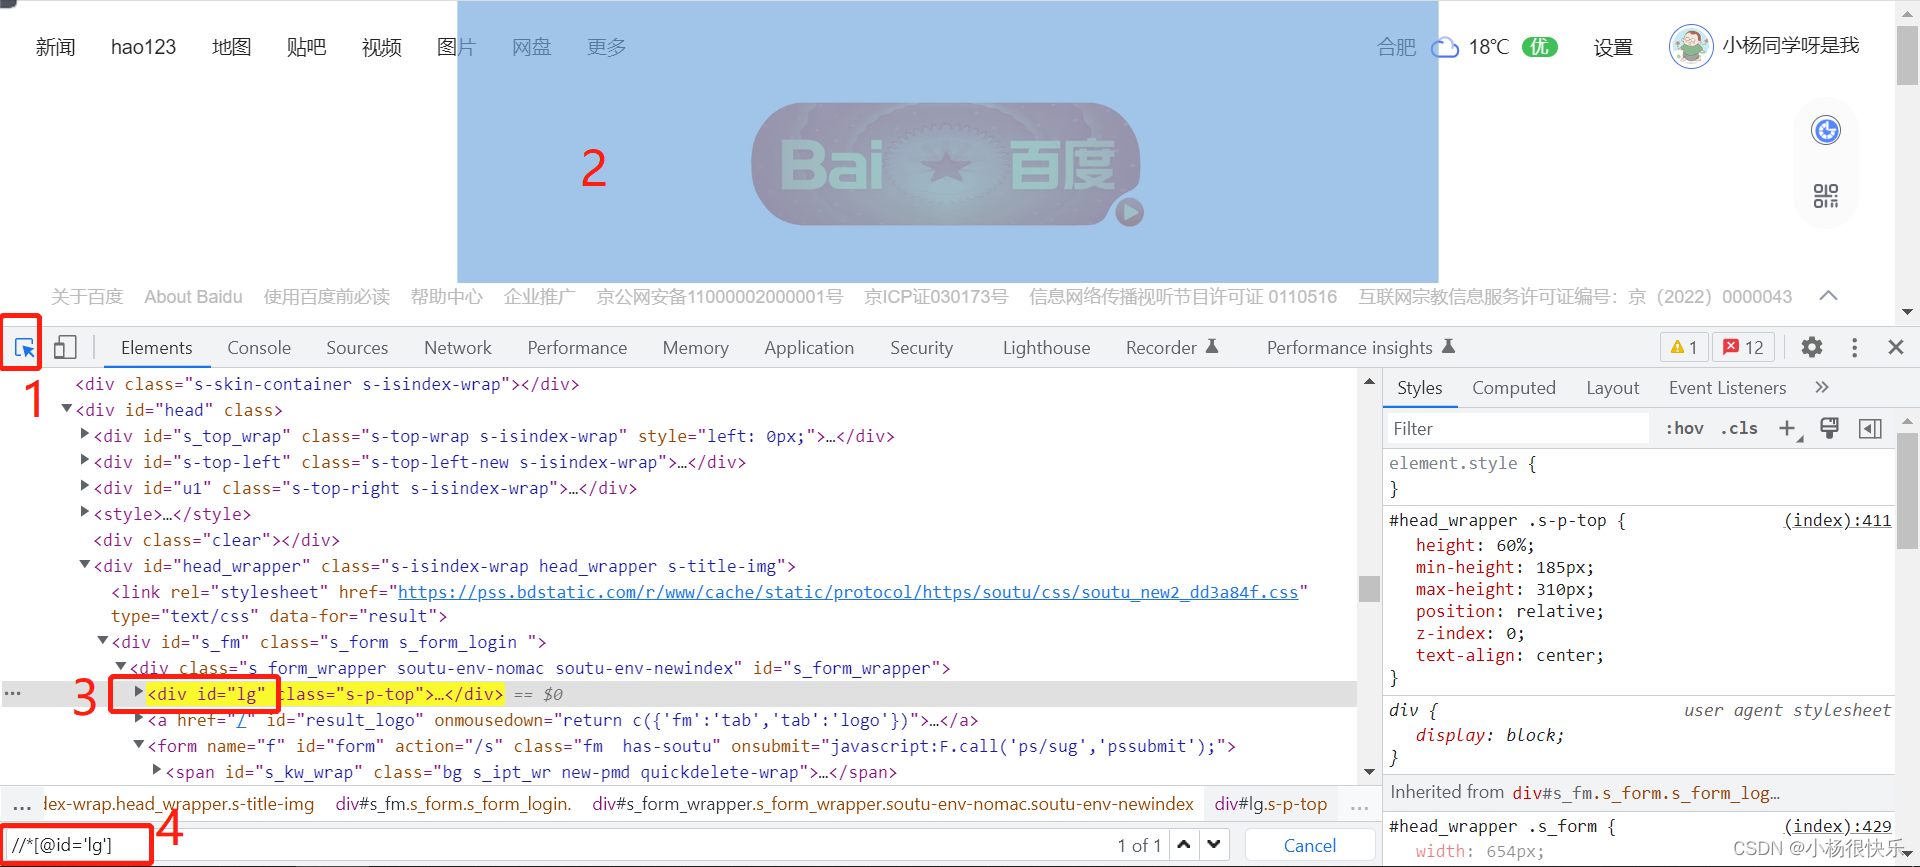The height and width of the screenshot is (867, 1920).
Task: Expand the div id="s-top-left" node
Action: (x=85, y=460)
